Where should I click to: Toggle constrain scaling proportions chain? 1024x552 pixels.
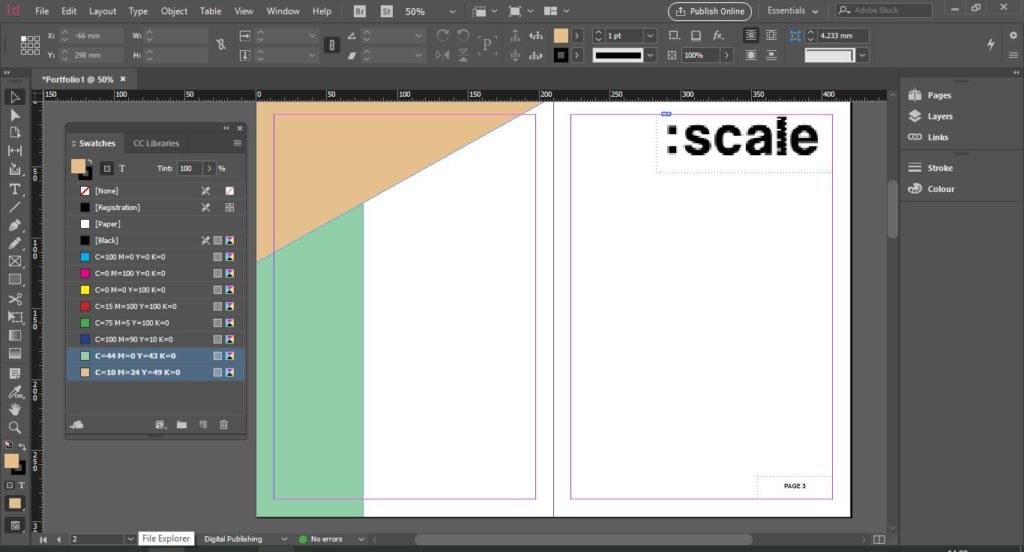(332, 45)
